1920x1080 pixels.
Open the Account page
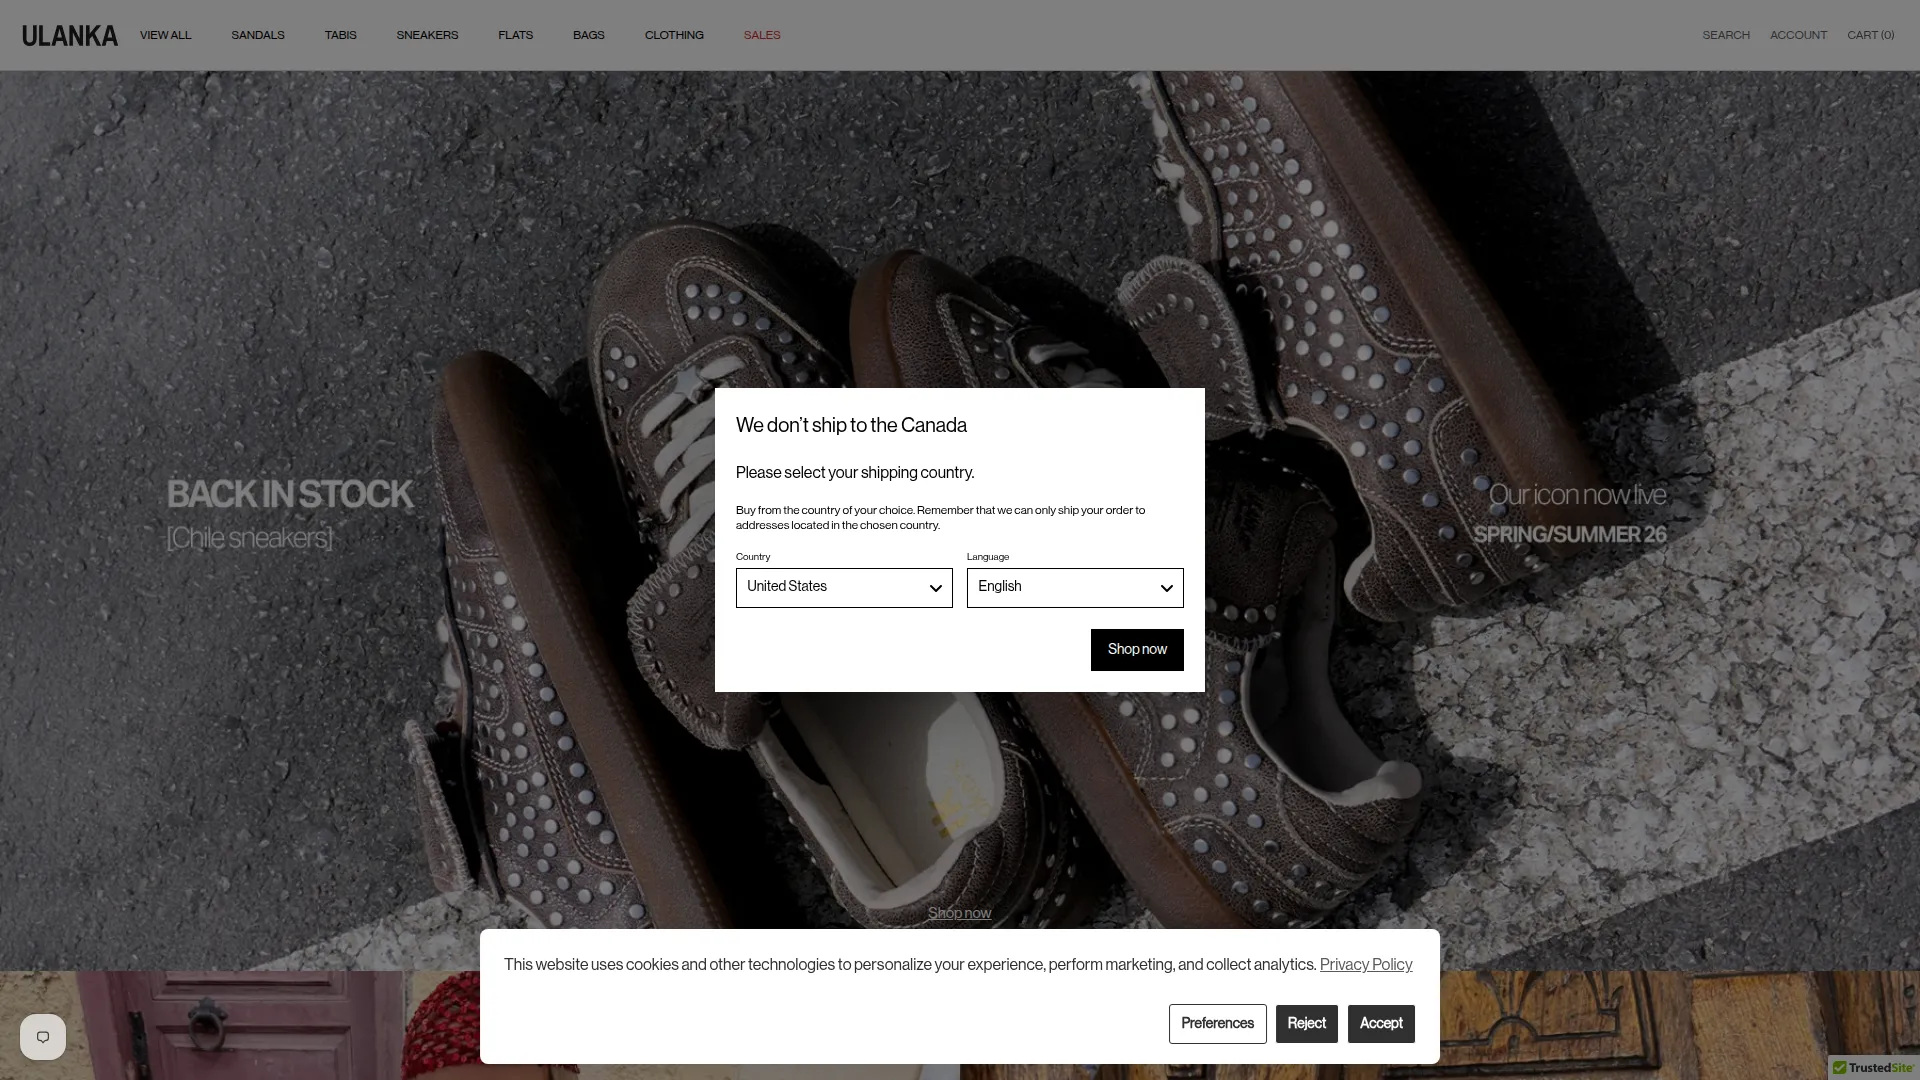[x=1798, y=35]
